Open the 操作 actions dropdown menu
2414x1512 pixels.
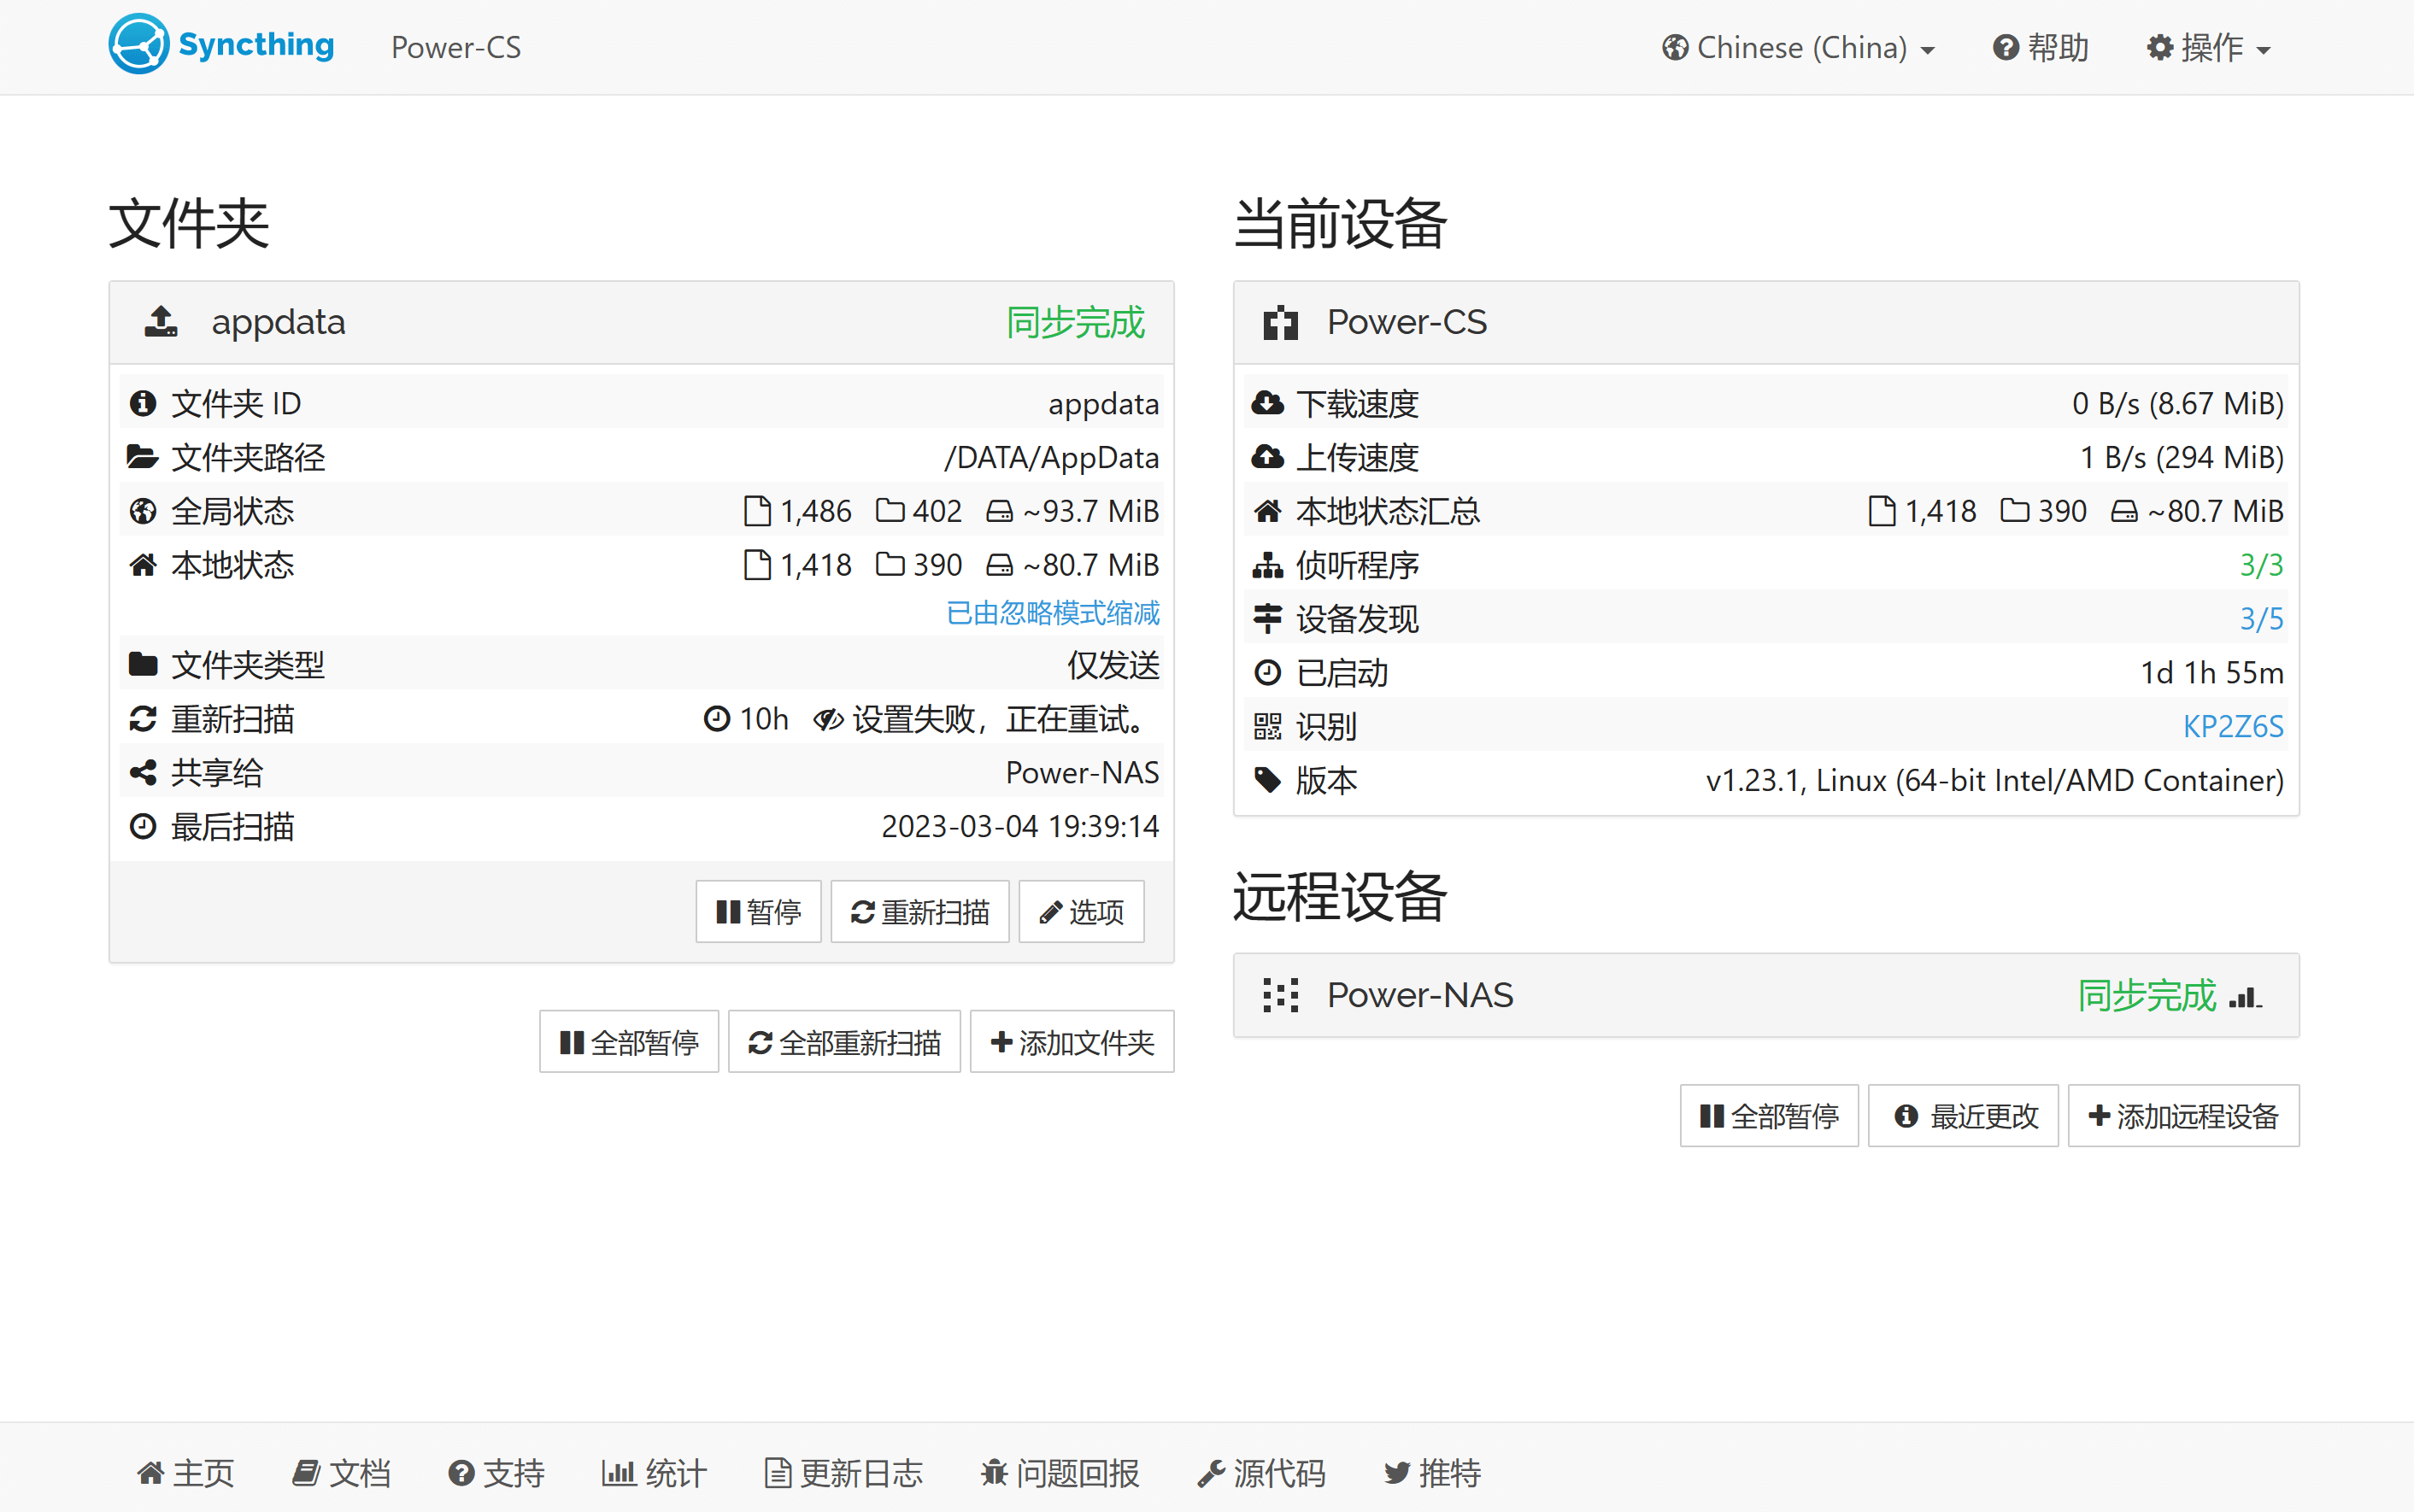(x=2209, y=47)
